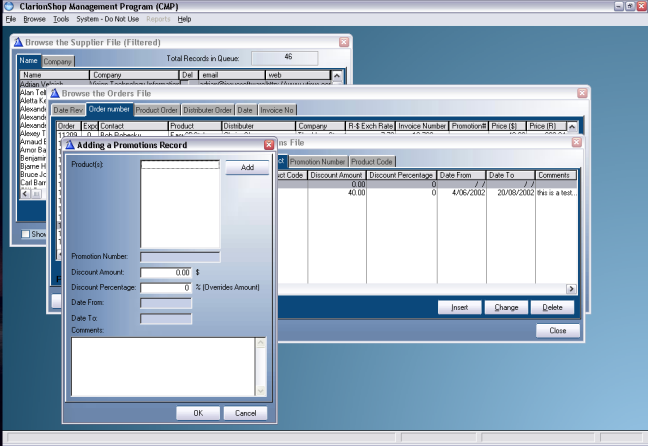Viewport: 648px width, 446px height.
Task: Click the Browse the Orders File window icon
Action: pos(55,93)
